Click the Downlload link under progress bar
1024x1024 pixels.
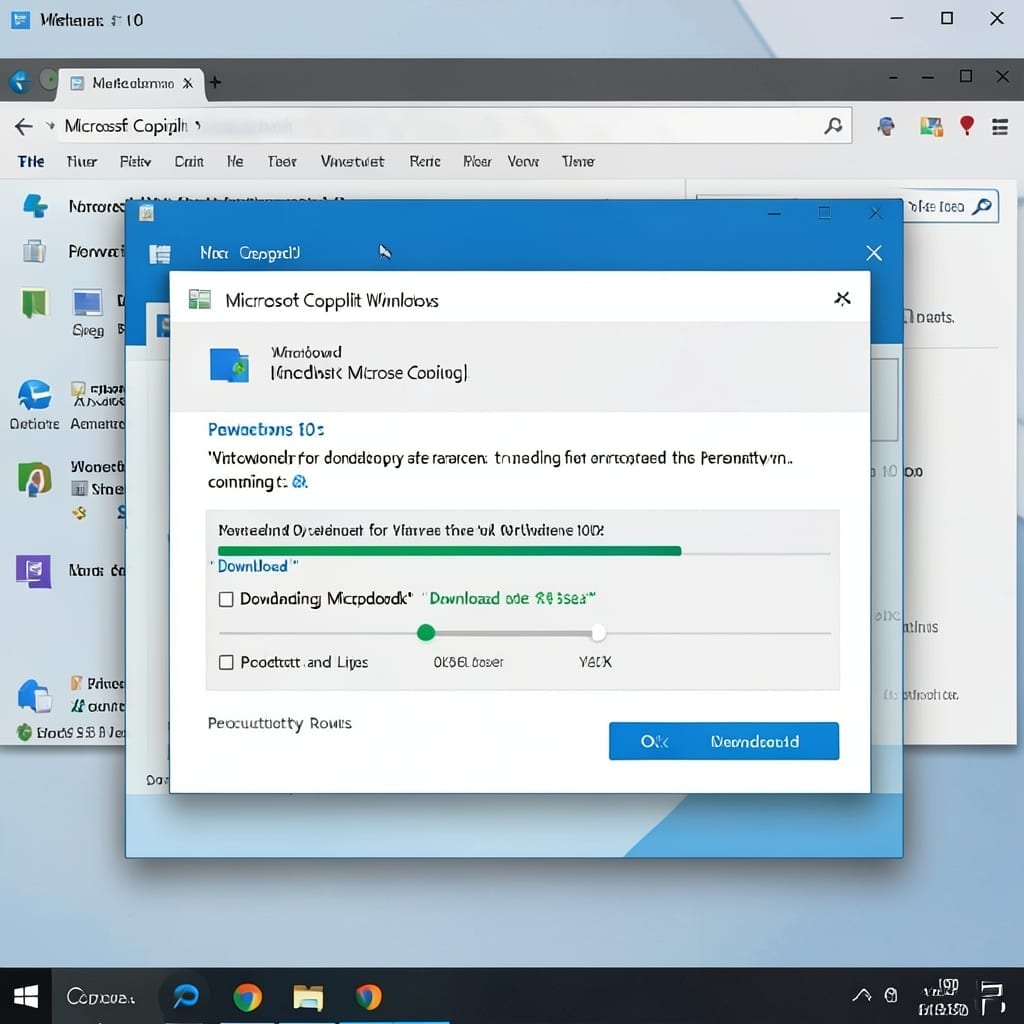(253, 566)
